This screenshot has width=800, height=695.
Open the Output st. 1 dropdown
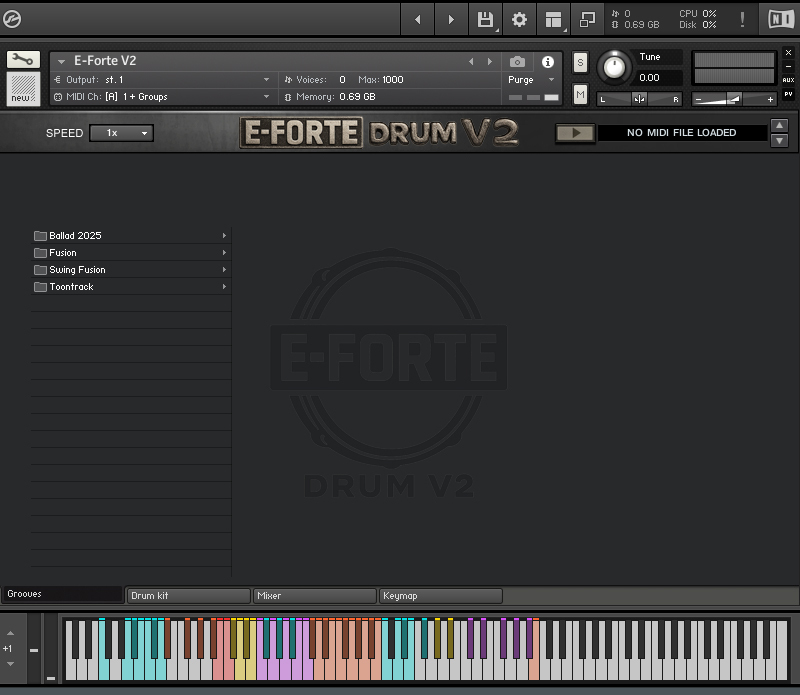coord(266,80)
